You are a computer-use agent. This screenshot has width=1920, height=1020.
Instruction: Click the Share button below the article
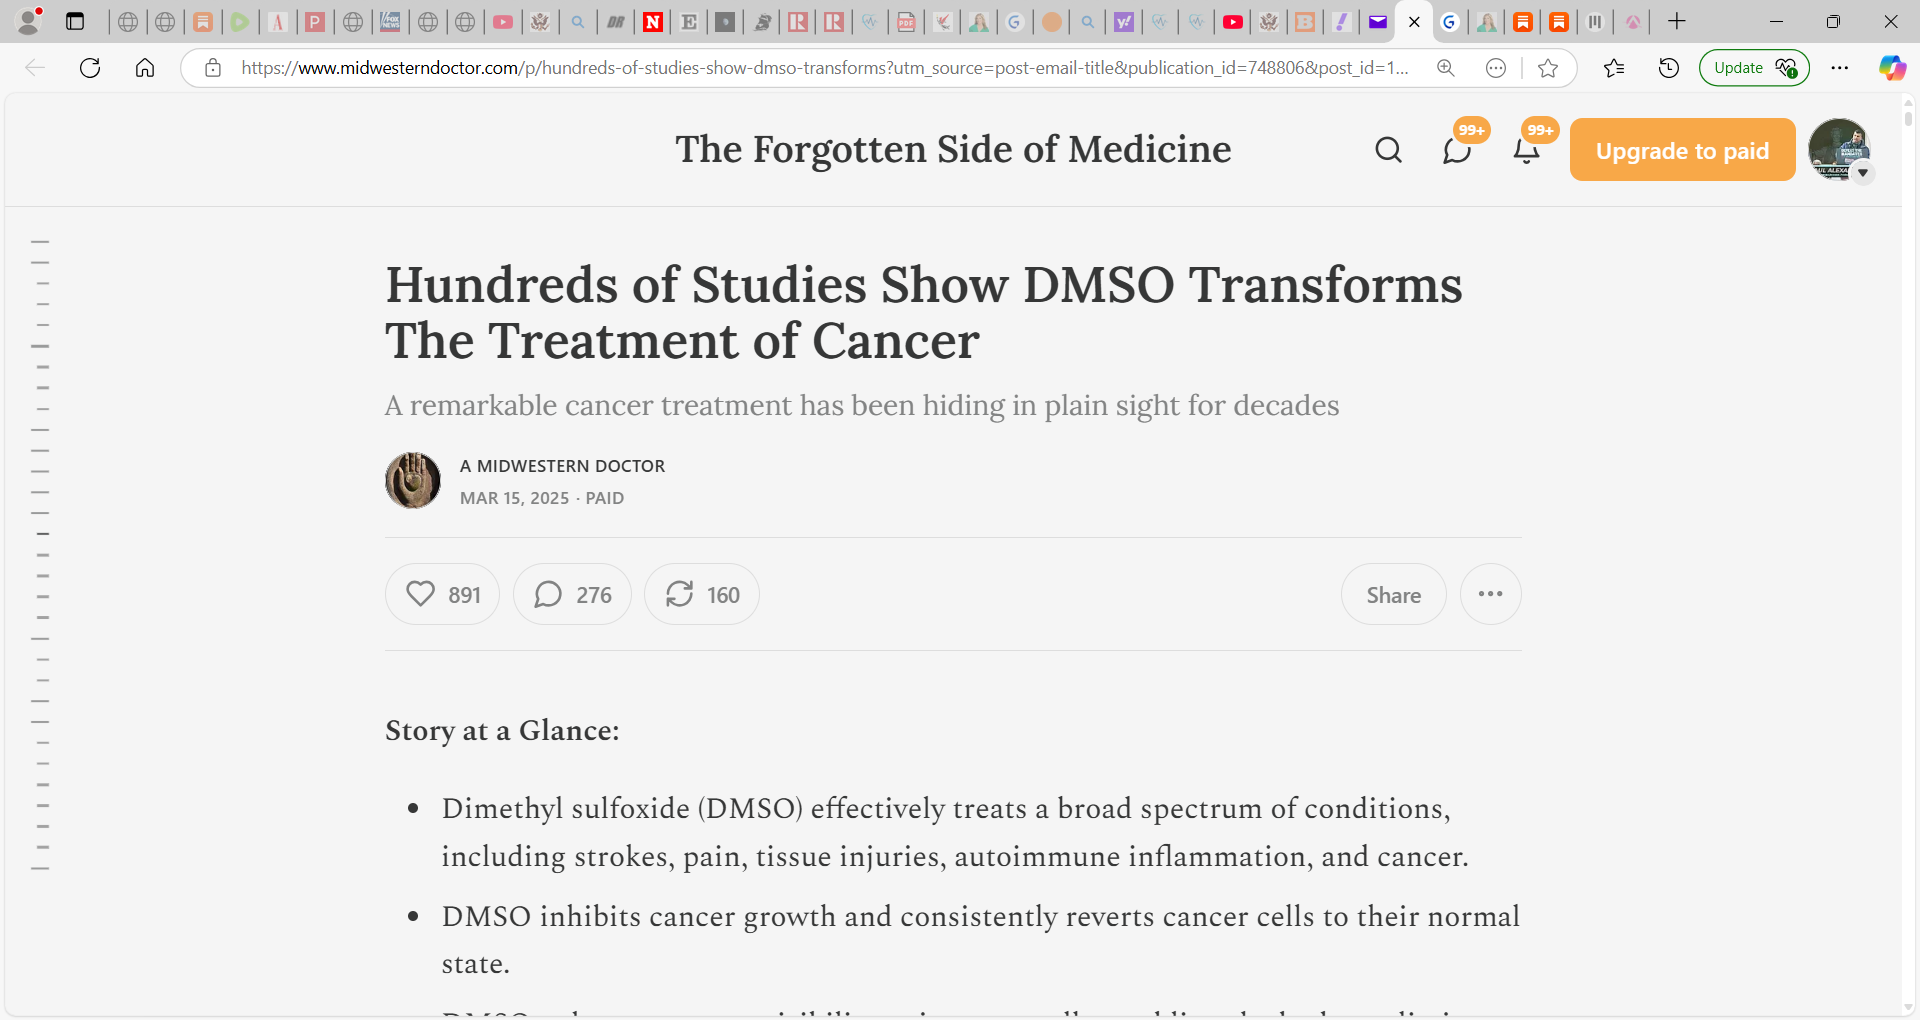tap(1393, 594)
